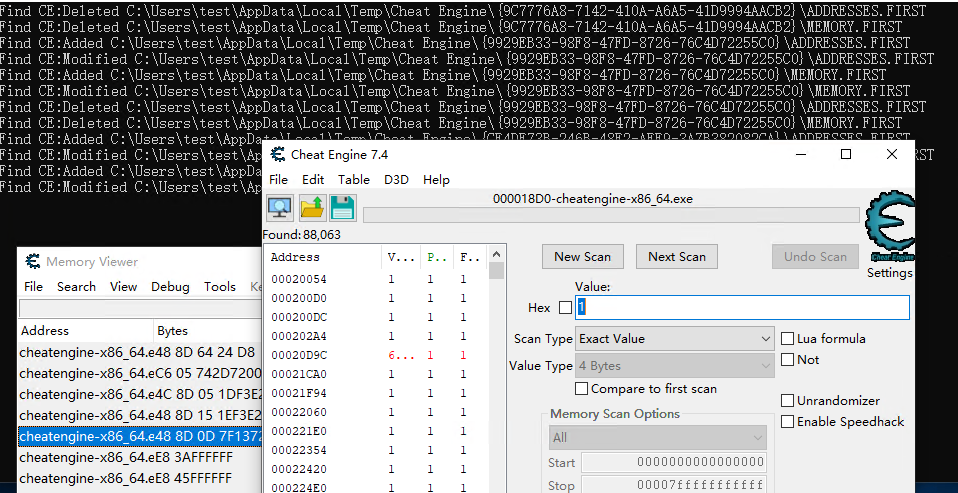Select address 00021CA0 row
This screenshot has width=958, height=493.
click(x=376, y=374)
